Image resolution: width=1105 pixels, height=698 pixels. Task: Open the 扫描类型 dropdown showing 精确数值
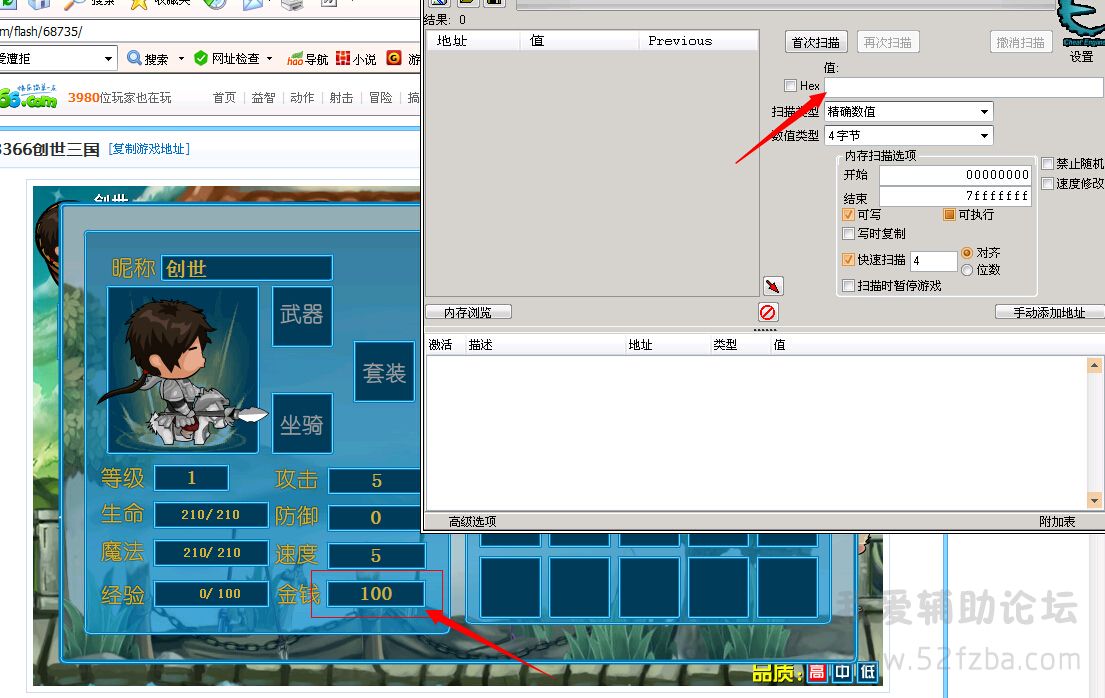908,111
